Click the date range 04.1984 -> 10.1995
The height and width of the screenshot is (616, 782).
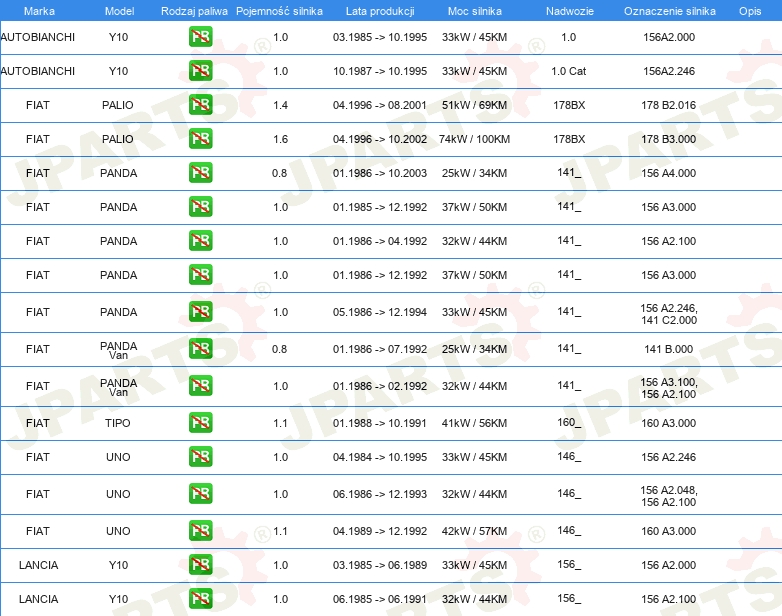point(380,457)
